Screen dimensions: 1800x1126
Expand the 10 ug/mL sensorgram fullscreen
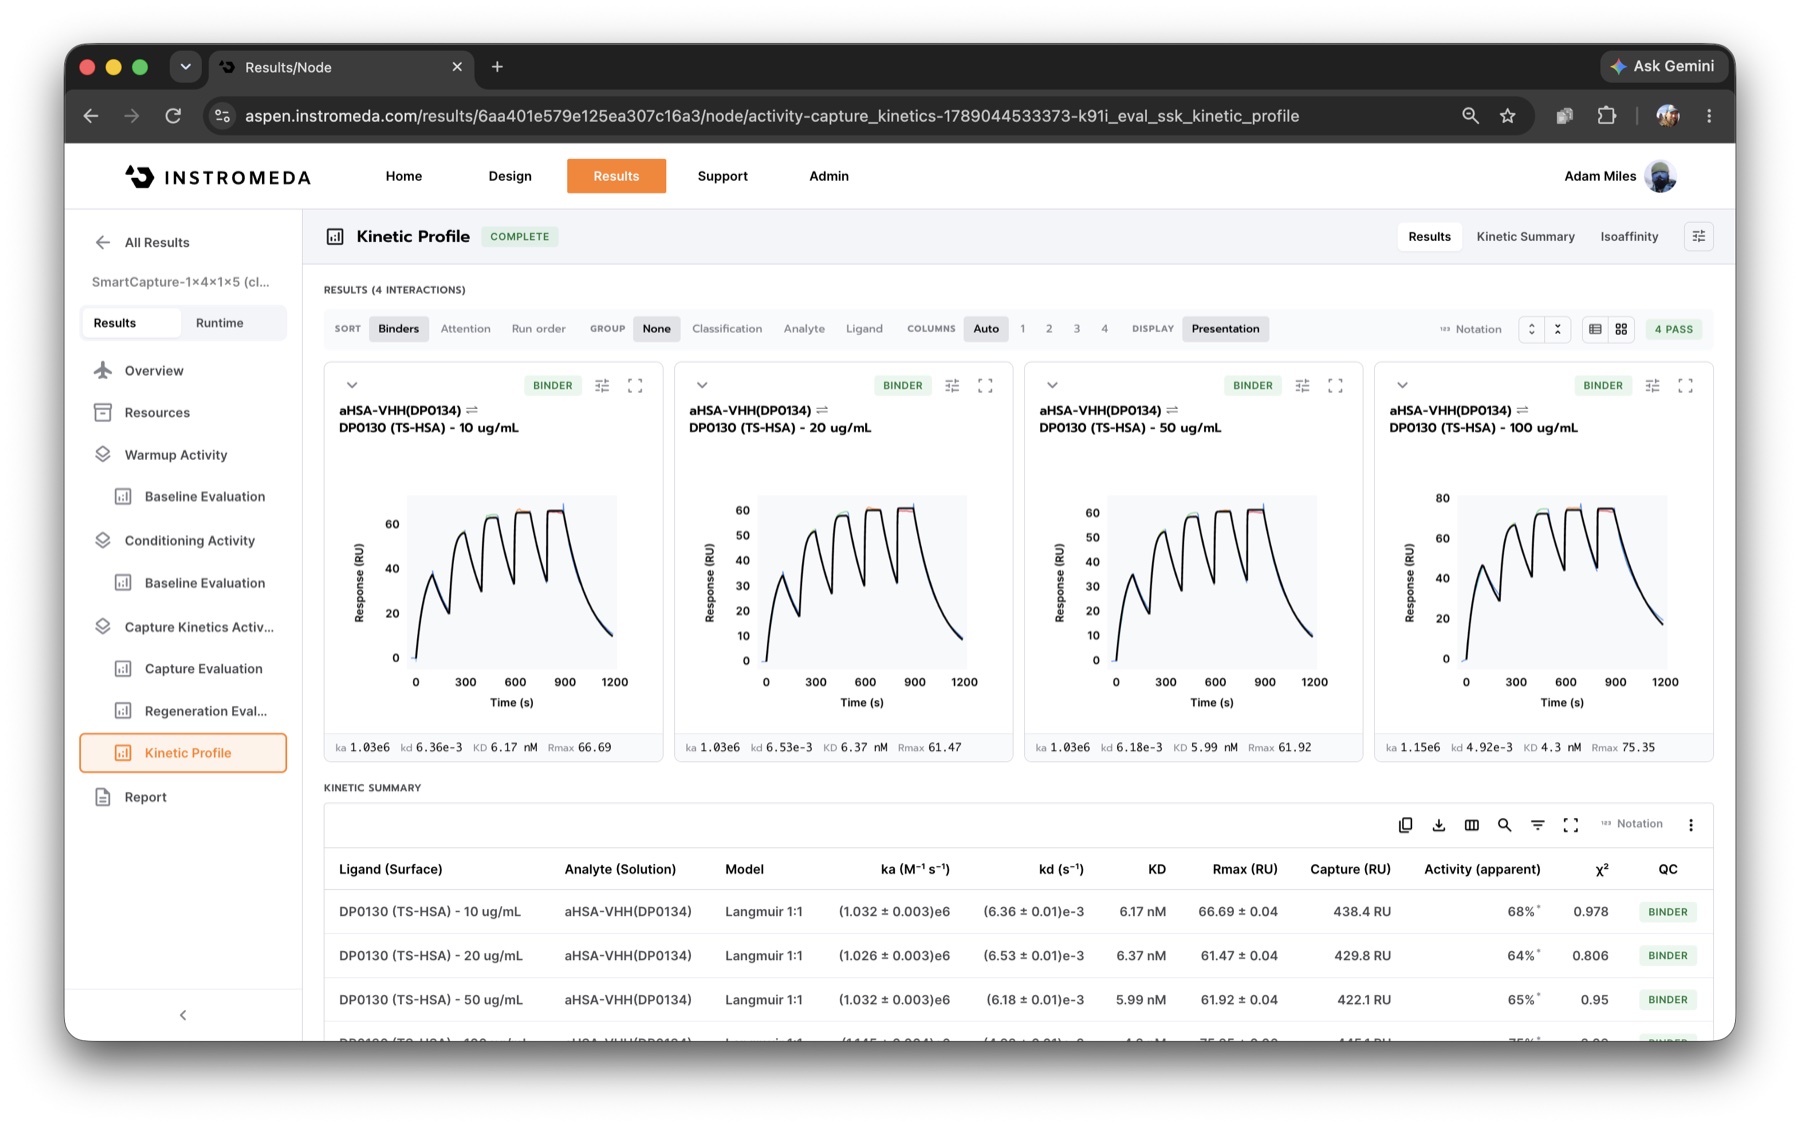[x=635, y=385]
